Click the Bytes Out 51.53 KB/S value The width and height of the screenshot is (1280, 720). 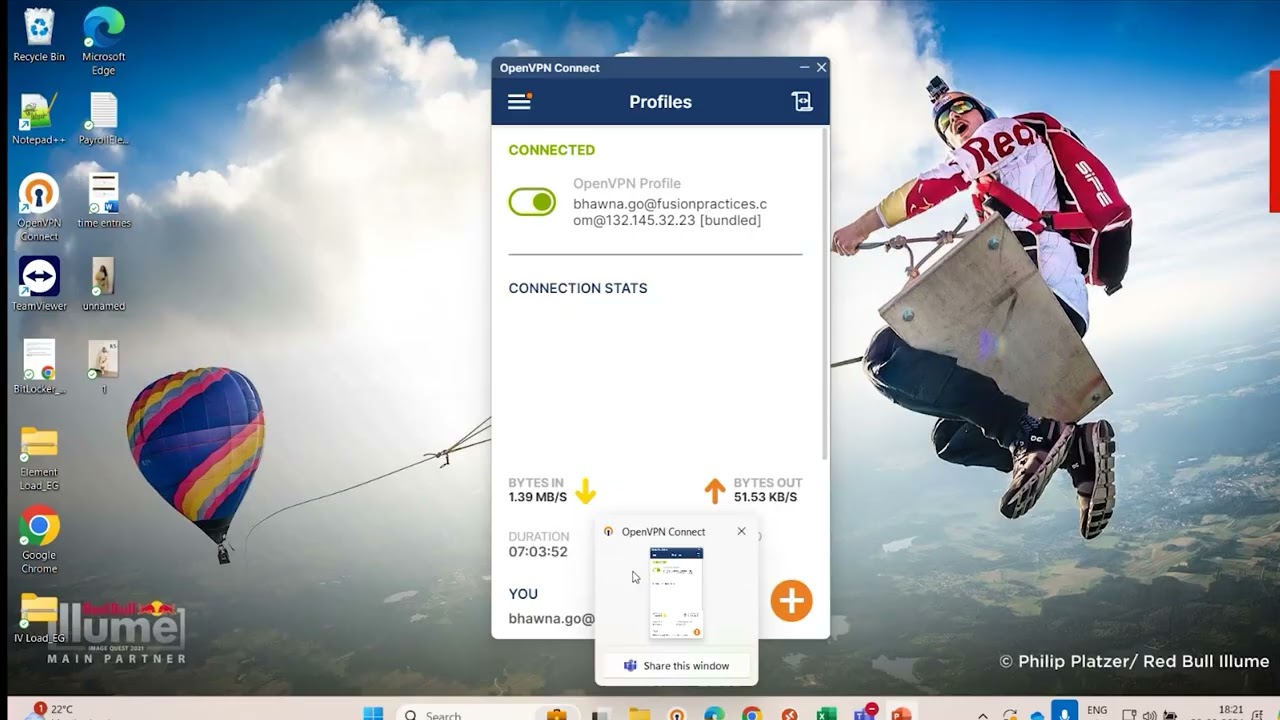coord(765,497)
